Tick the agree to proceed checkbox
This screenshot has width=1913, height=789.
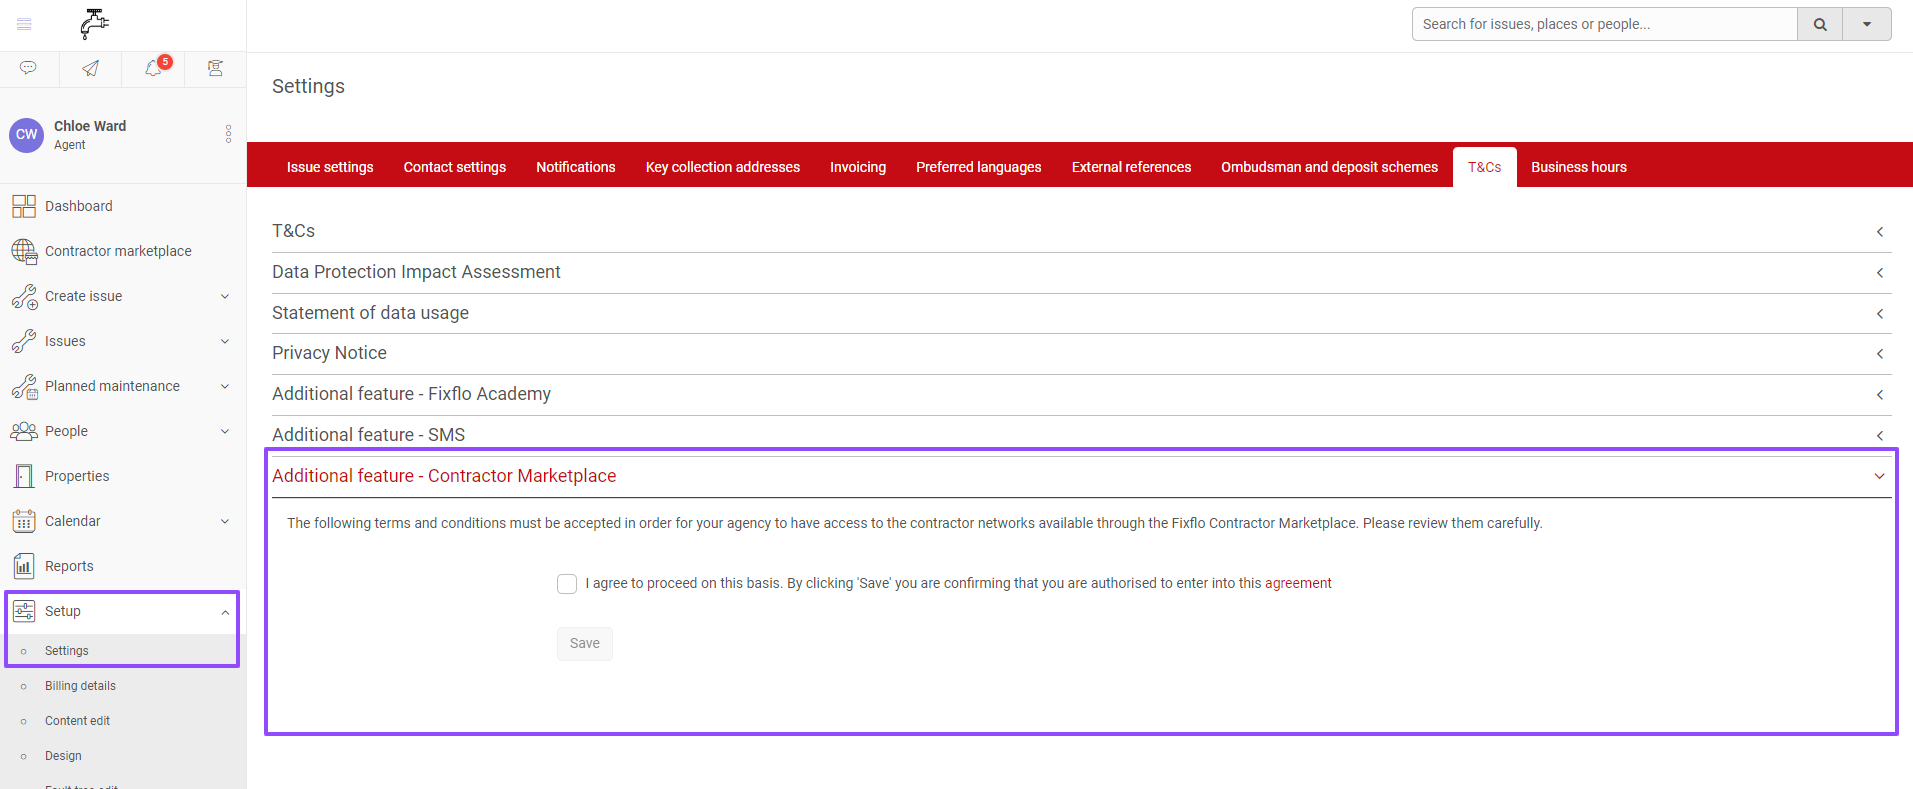567,584
